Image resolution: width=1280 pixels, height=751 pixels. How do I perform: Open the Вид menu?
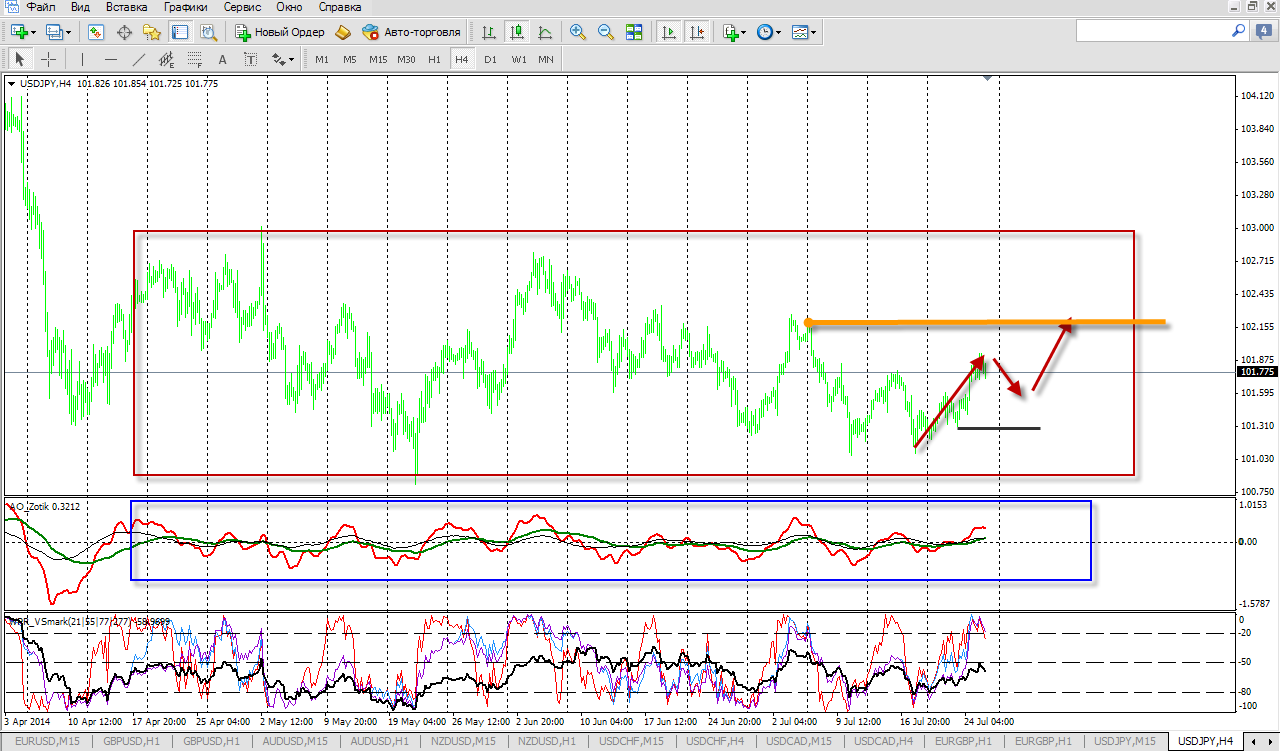(x=80, y=7)
